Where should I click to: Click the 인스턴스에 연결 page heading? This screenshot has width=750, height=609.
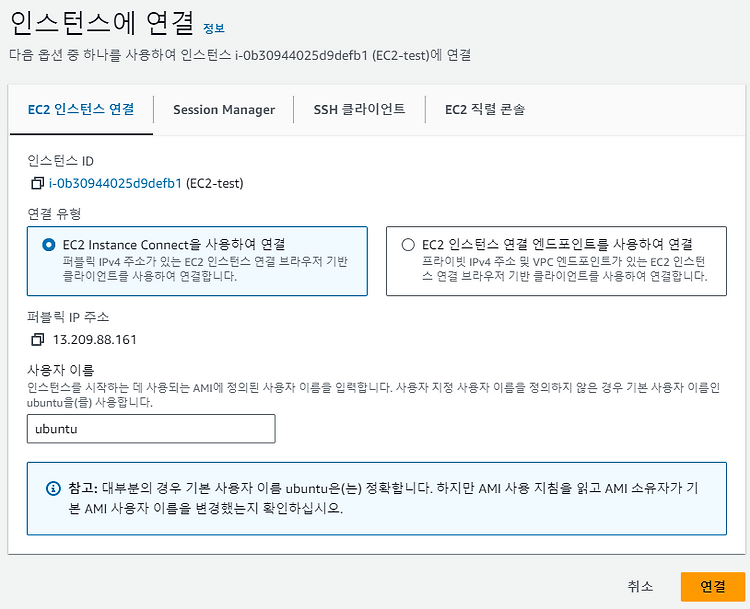[x=101, y=23]
